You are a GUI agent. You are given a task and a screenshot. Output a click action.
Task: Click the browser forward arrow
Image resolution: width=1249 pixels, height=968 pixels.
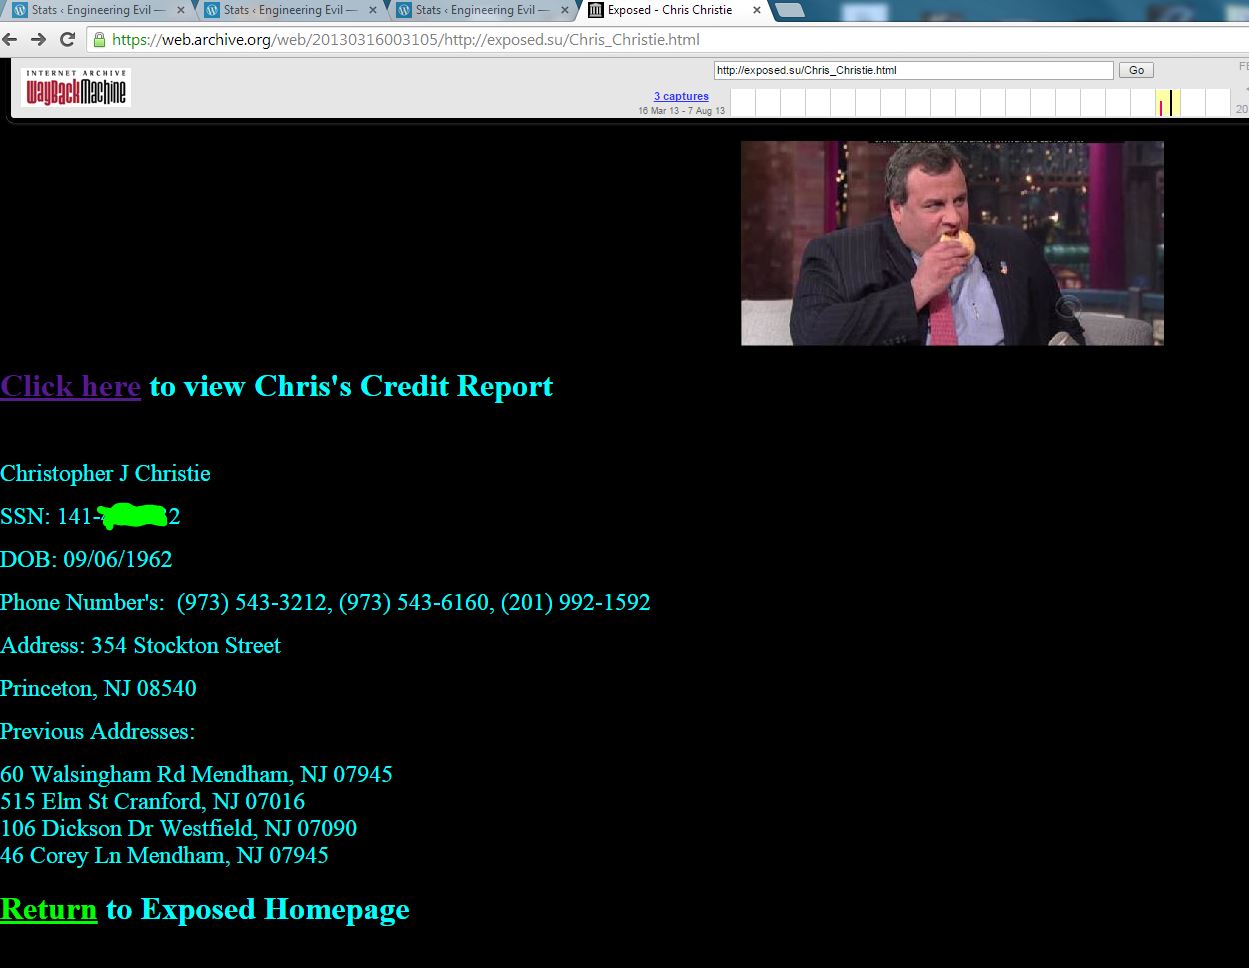tap(38, 40)
